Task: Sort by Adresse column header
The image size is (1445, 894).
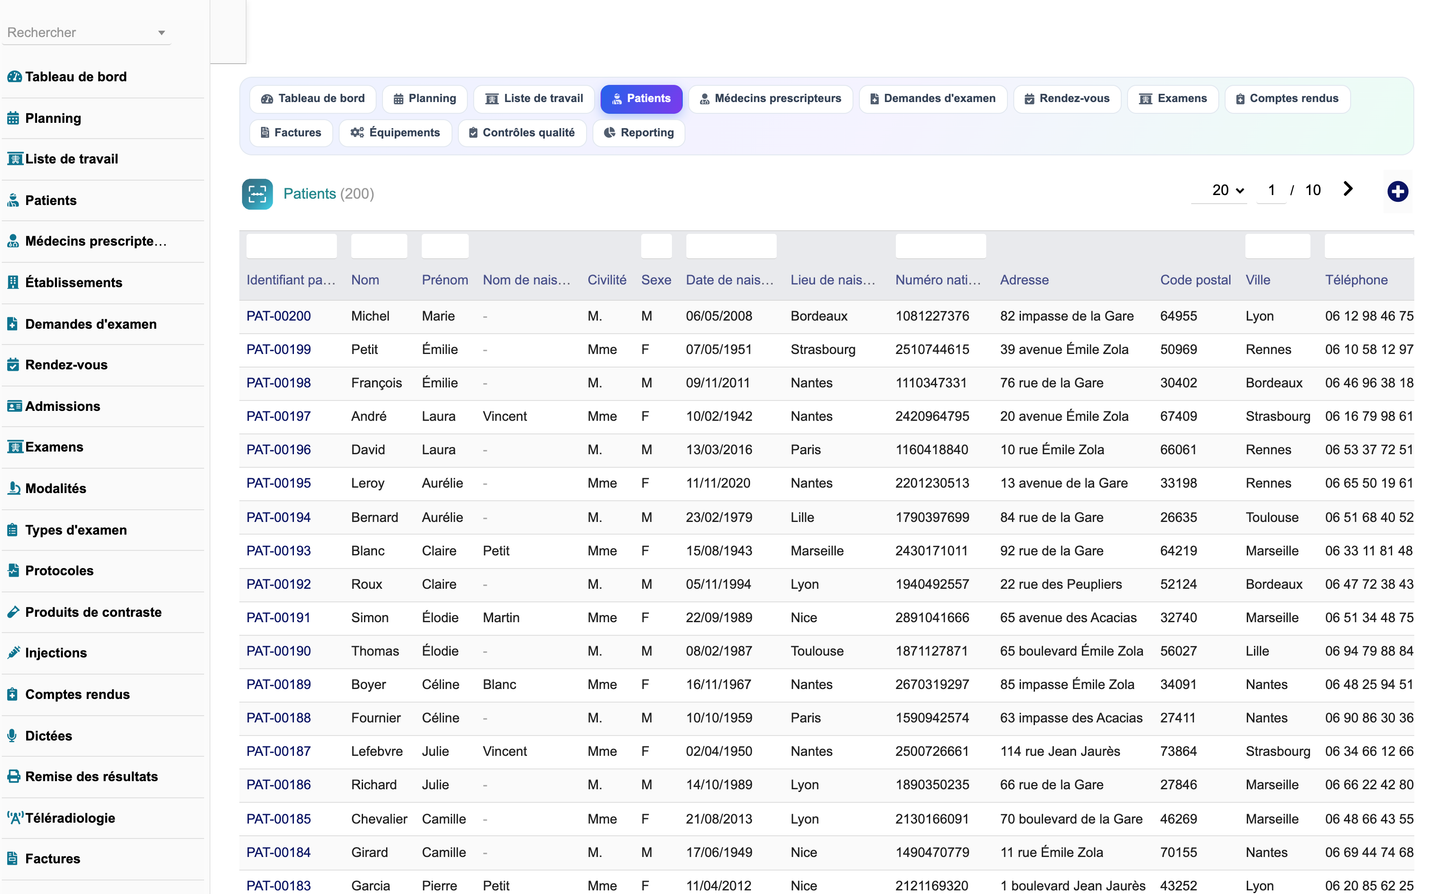Action: (x=1024, y=280)
